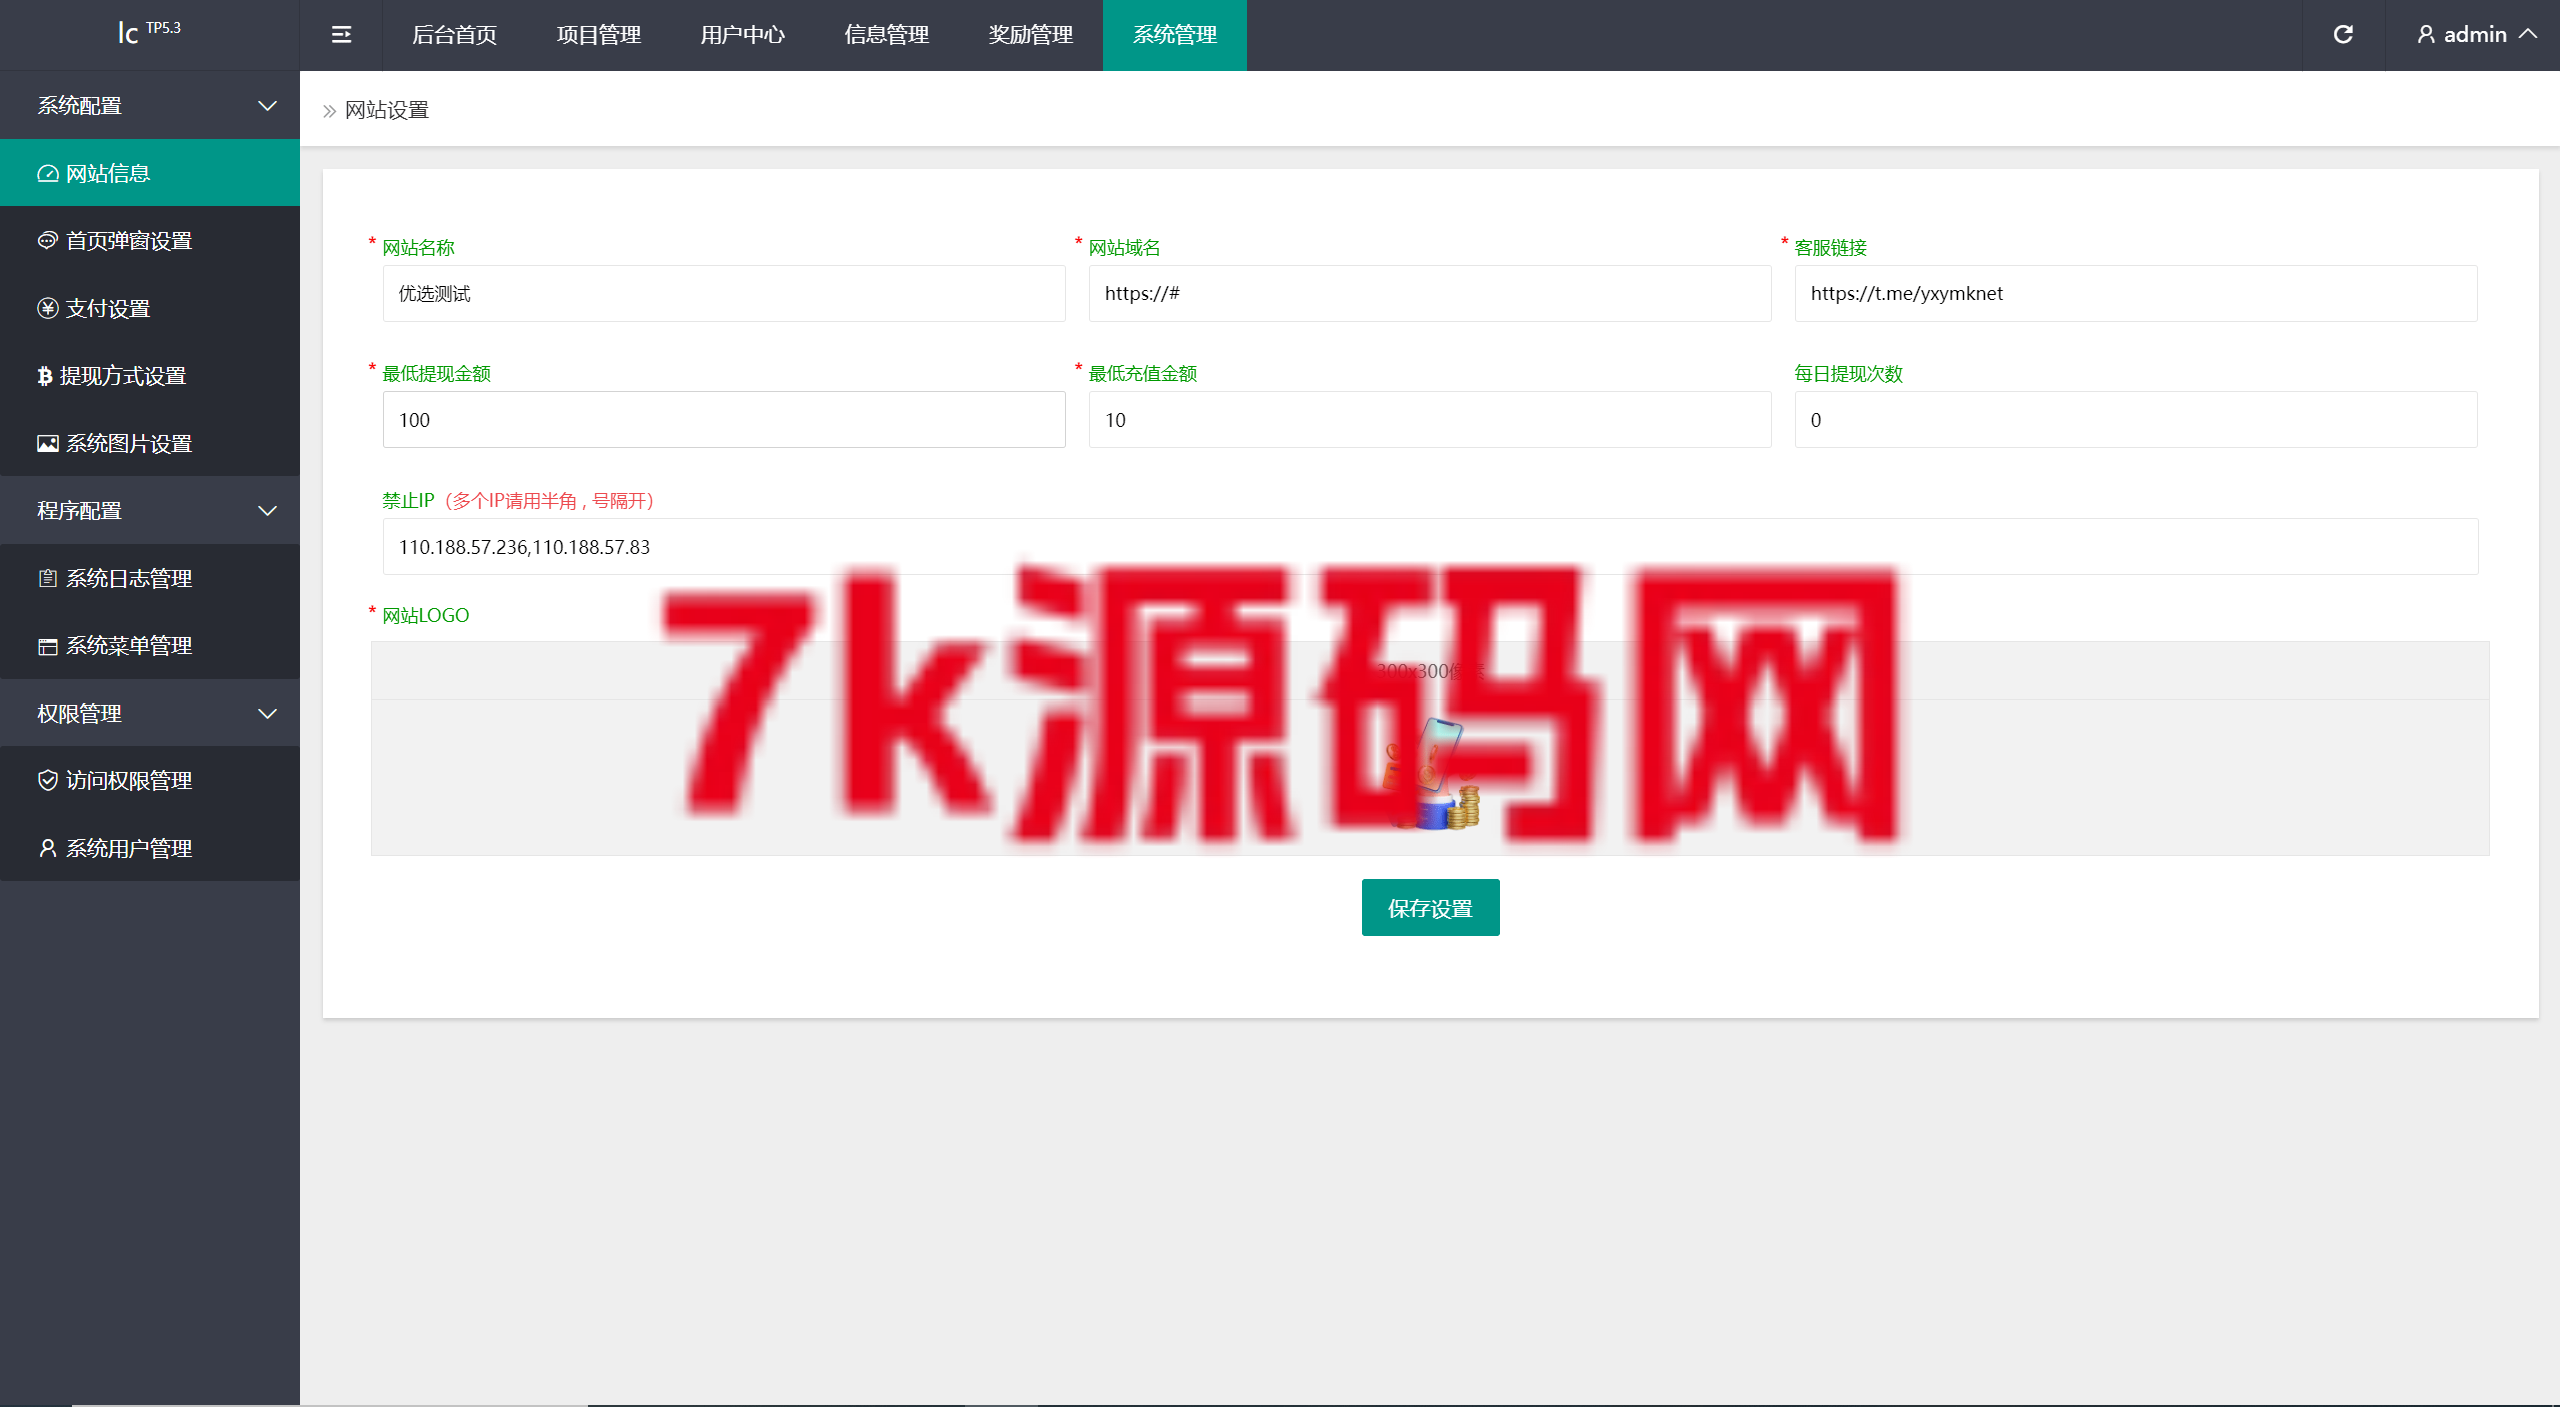Click the 网站LOGO field label
The height and width of the screenshot is (1407, 2560).
(x=426, y=616)
